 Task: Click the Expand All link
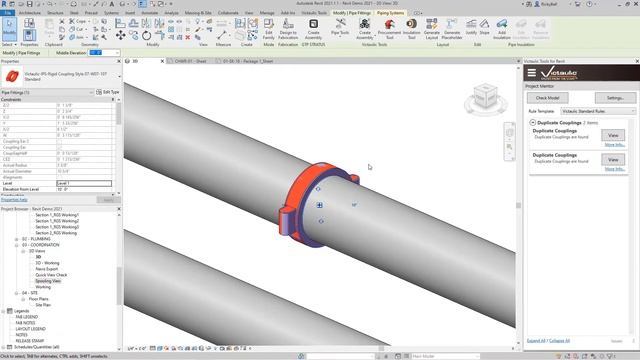click(536, 341)
